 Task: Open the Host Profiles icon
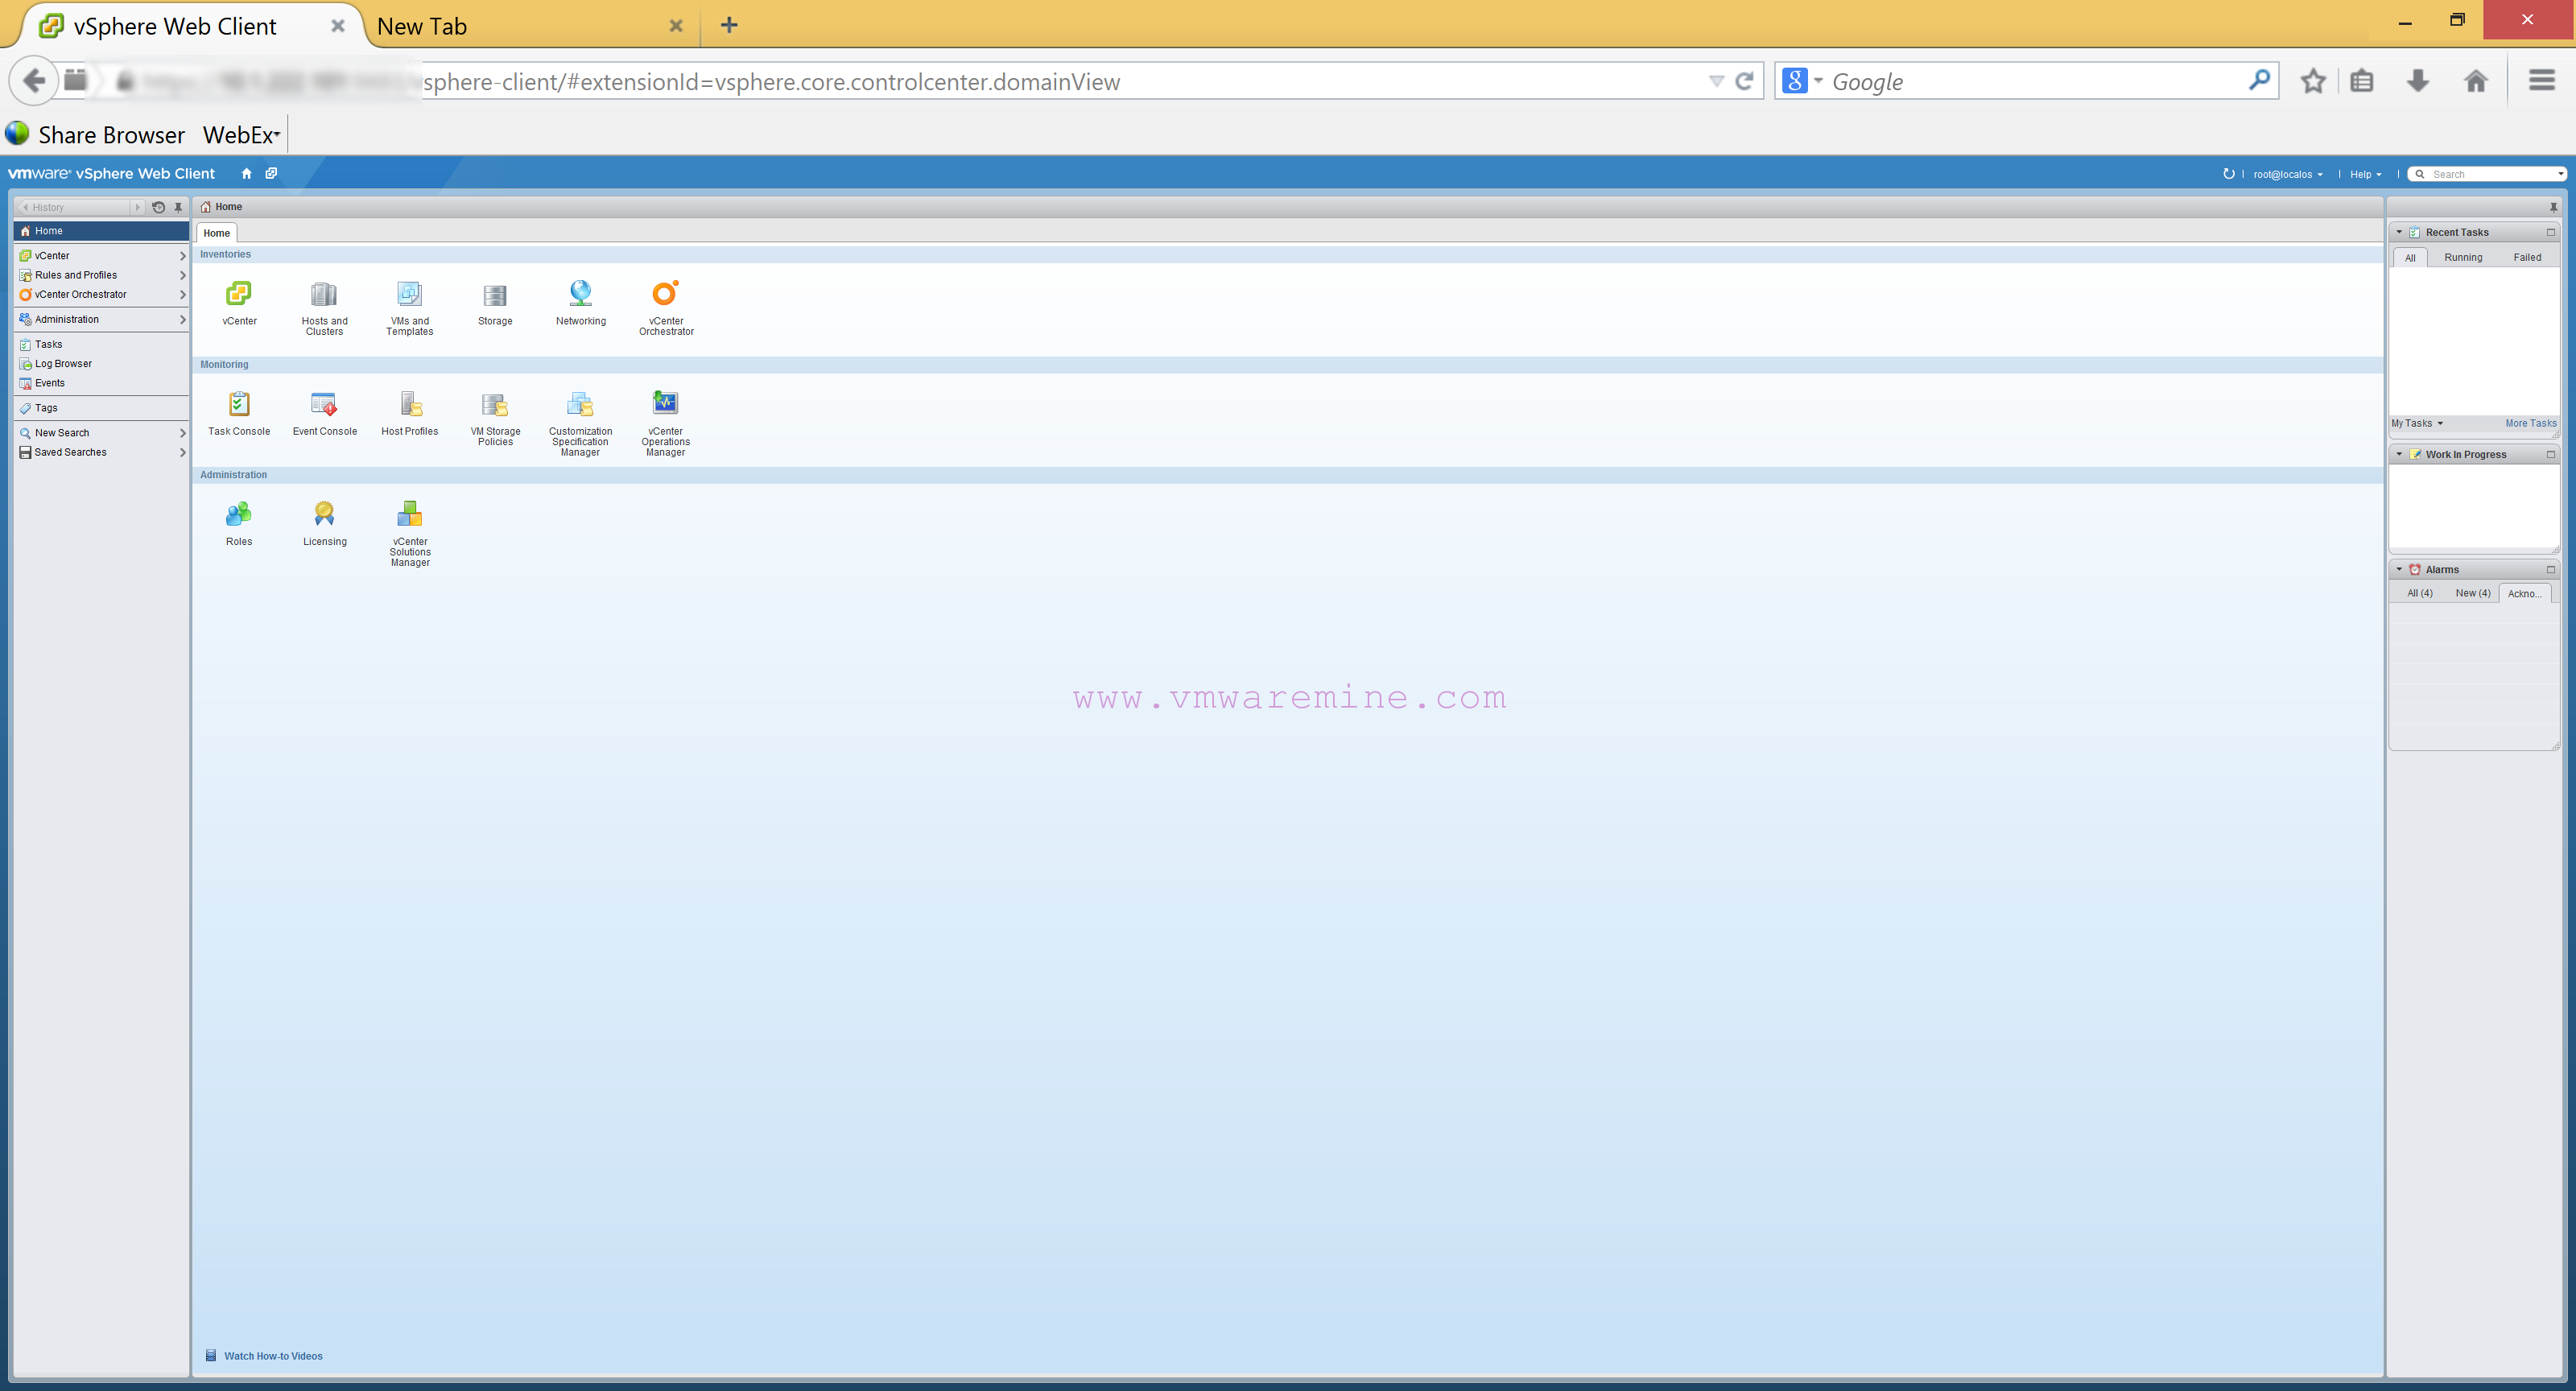(x=410, y=404)
